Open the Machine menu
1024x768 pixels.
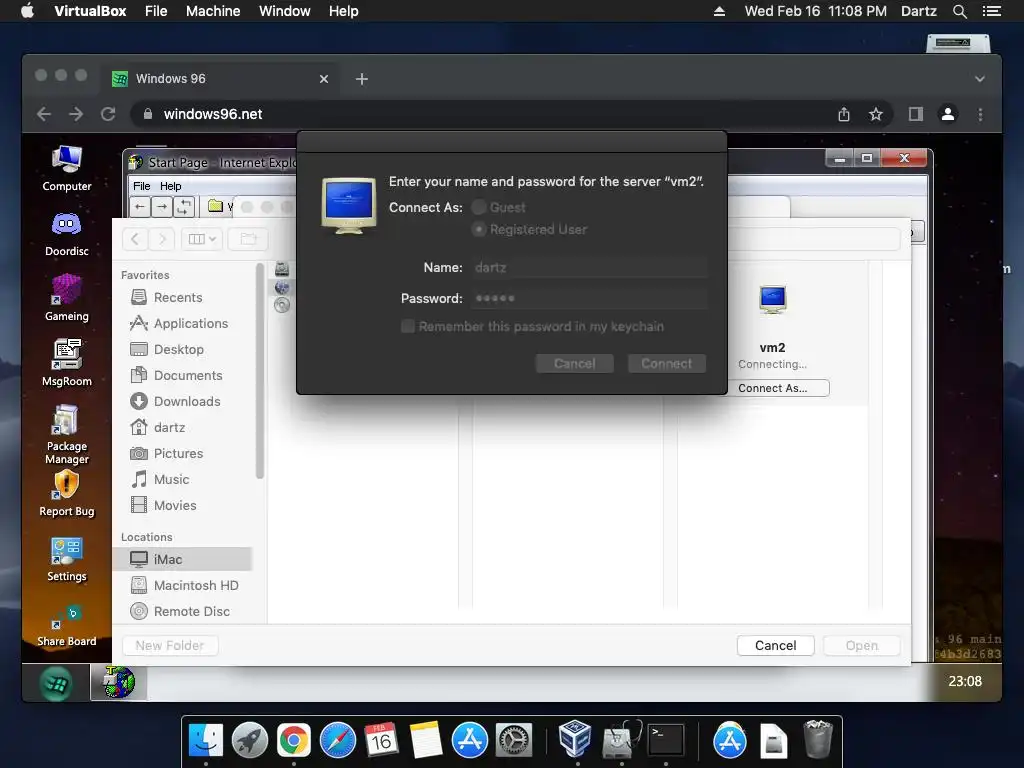coord(213,11)
